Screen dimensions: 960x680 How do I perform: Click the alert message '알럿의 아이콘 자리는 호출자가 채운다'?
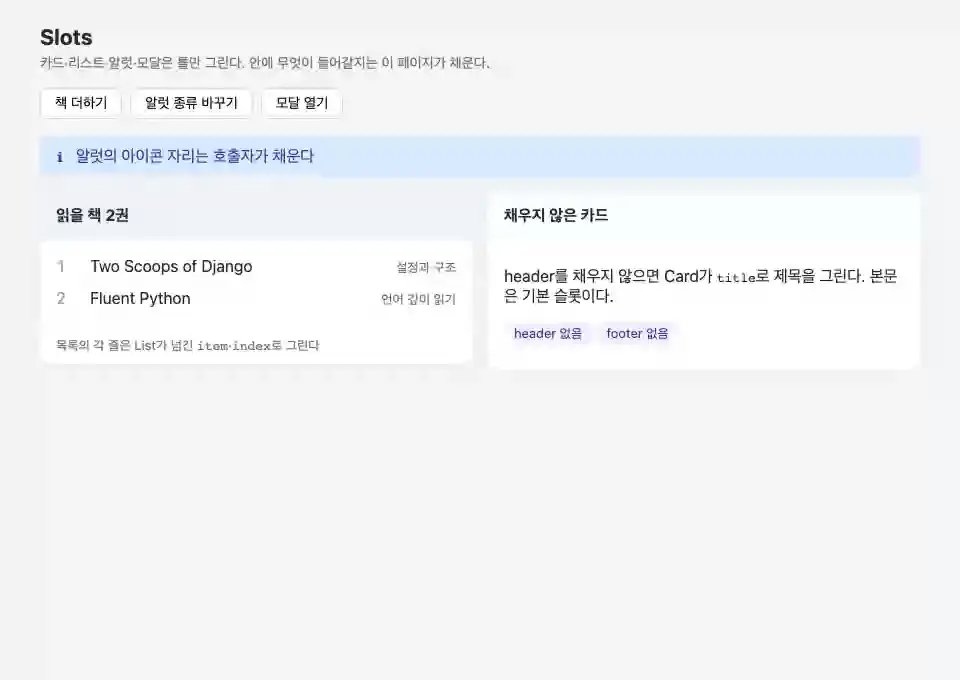195,156
